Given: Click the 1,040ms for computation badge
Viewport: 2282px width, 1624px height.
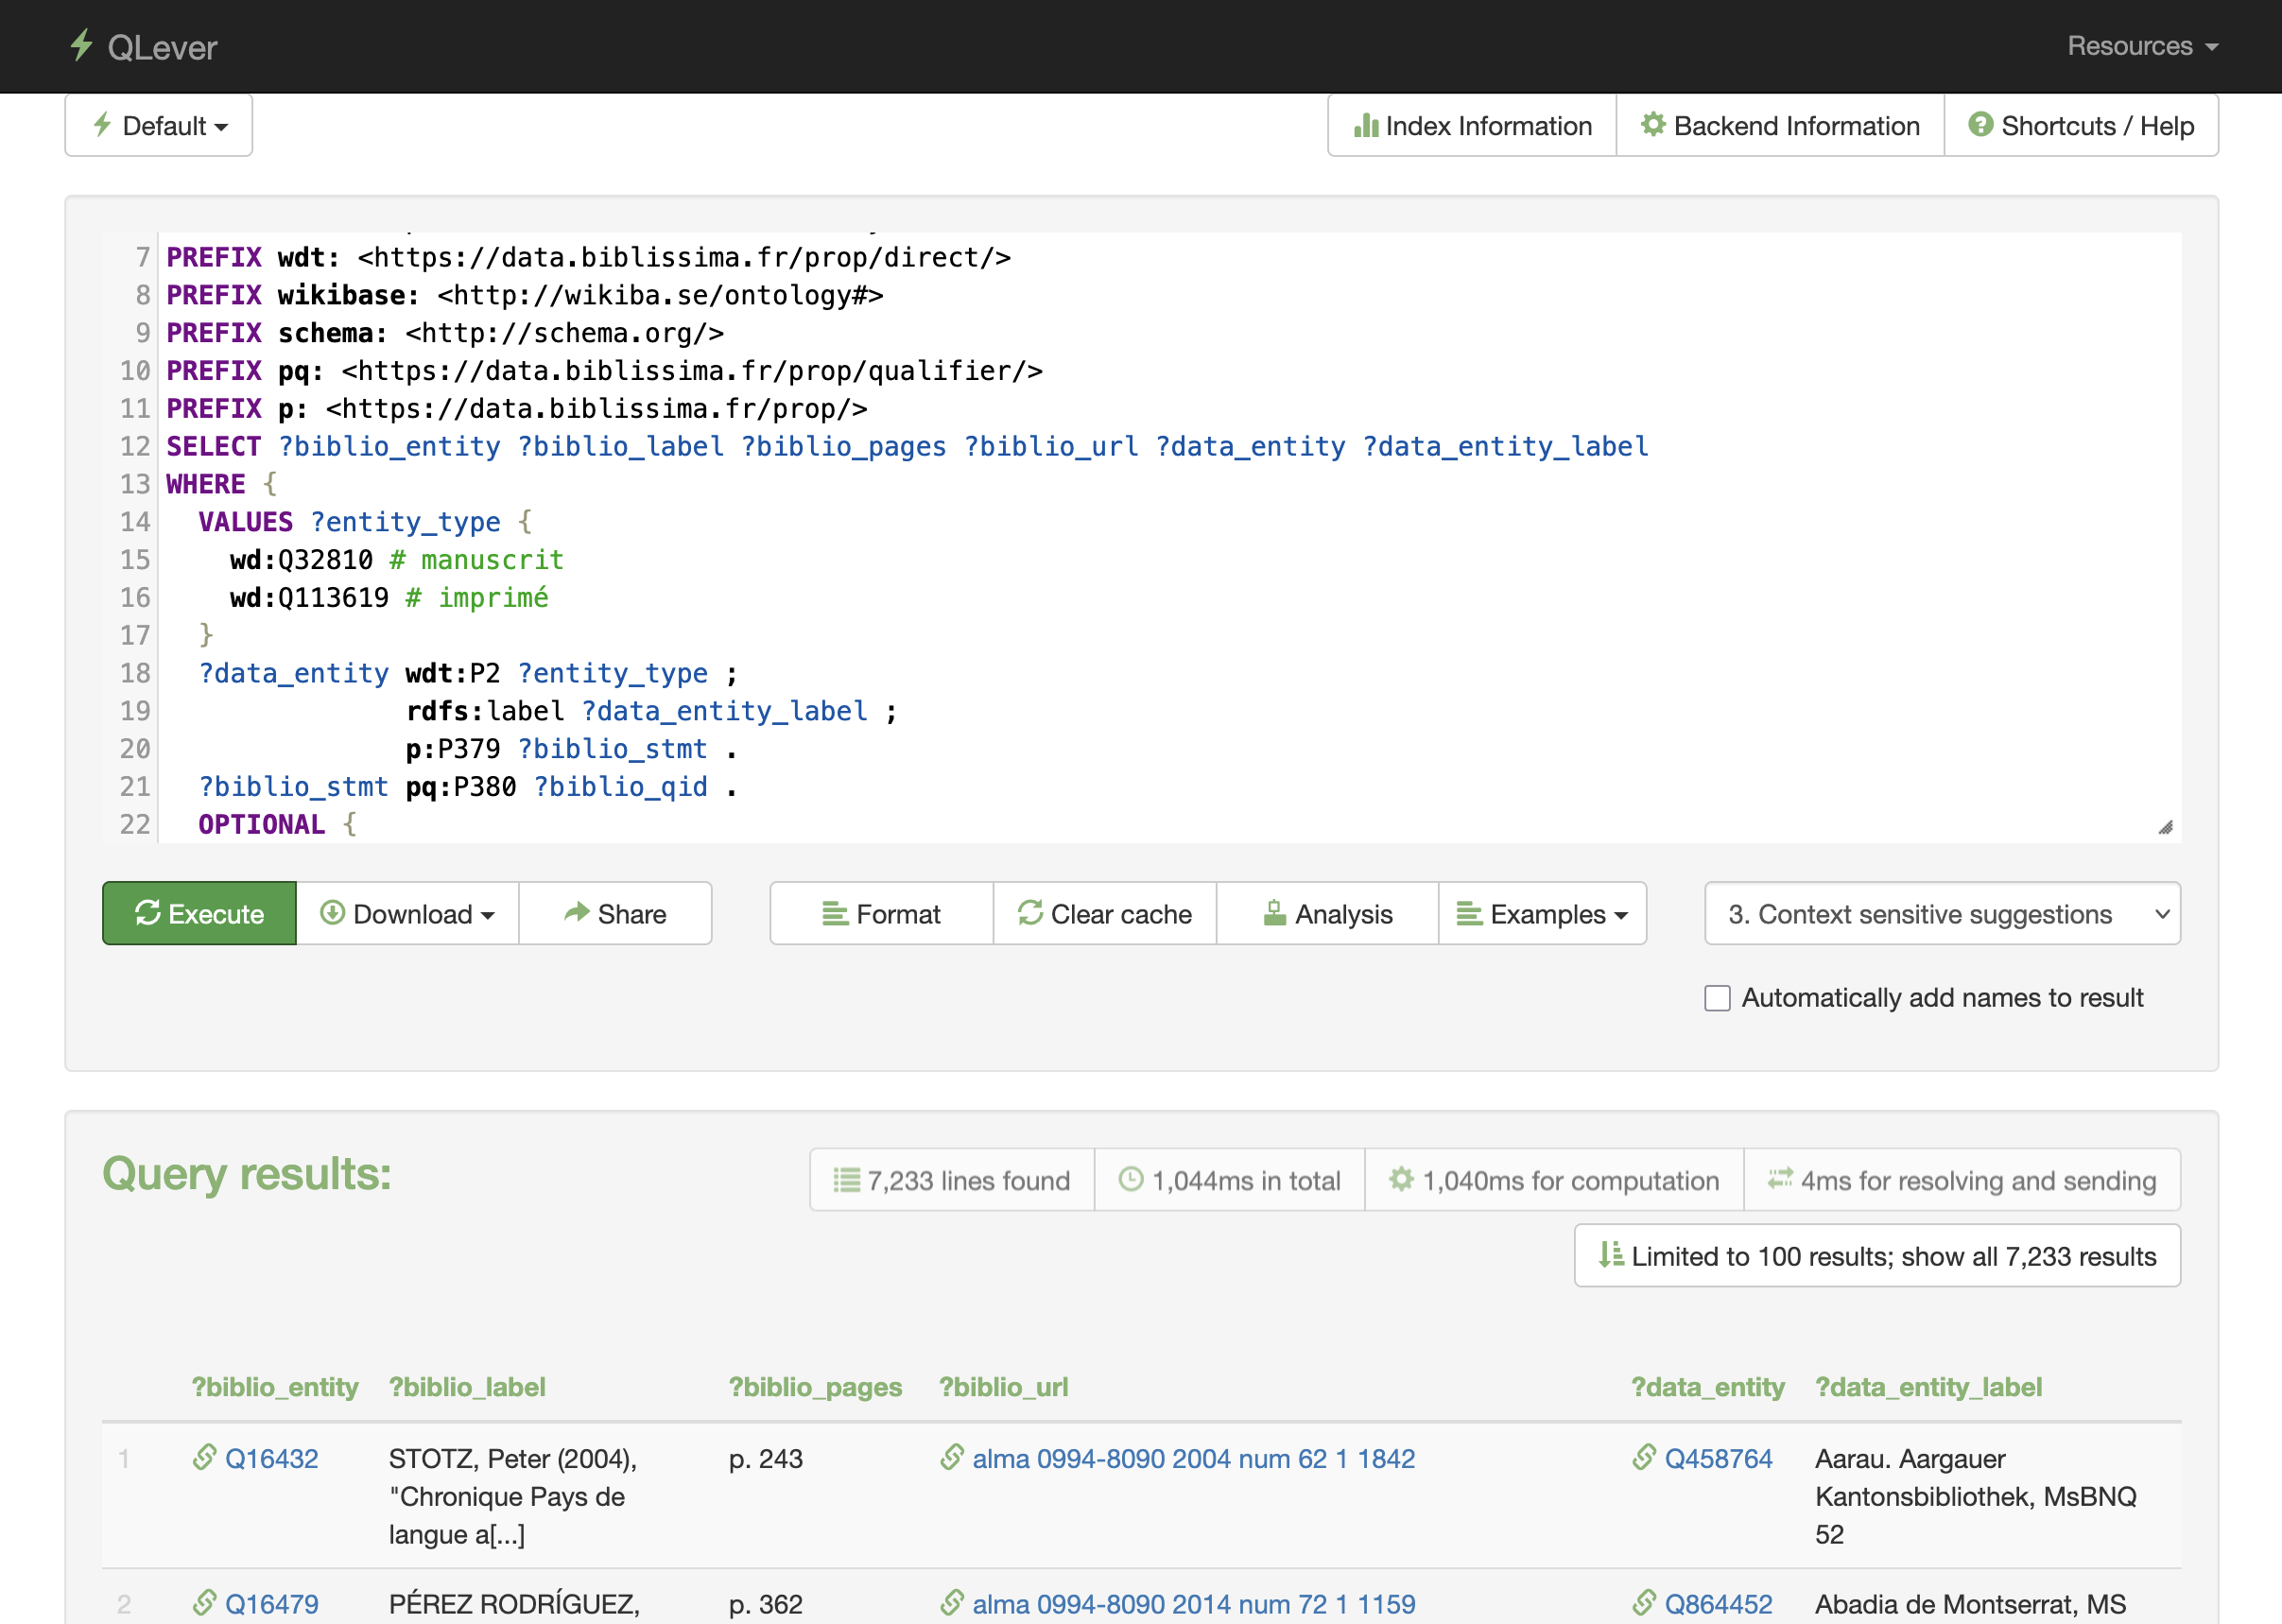Looking at the screenshot, I should point(1554,1180).
